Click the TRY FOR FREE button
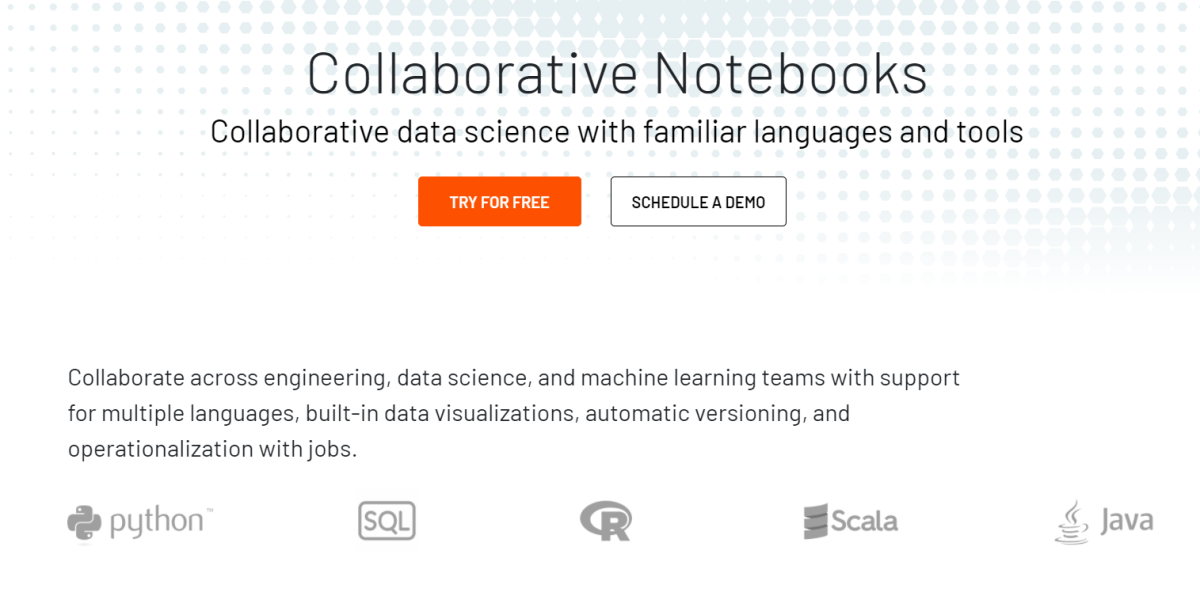 [499, 201]
